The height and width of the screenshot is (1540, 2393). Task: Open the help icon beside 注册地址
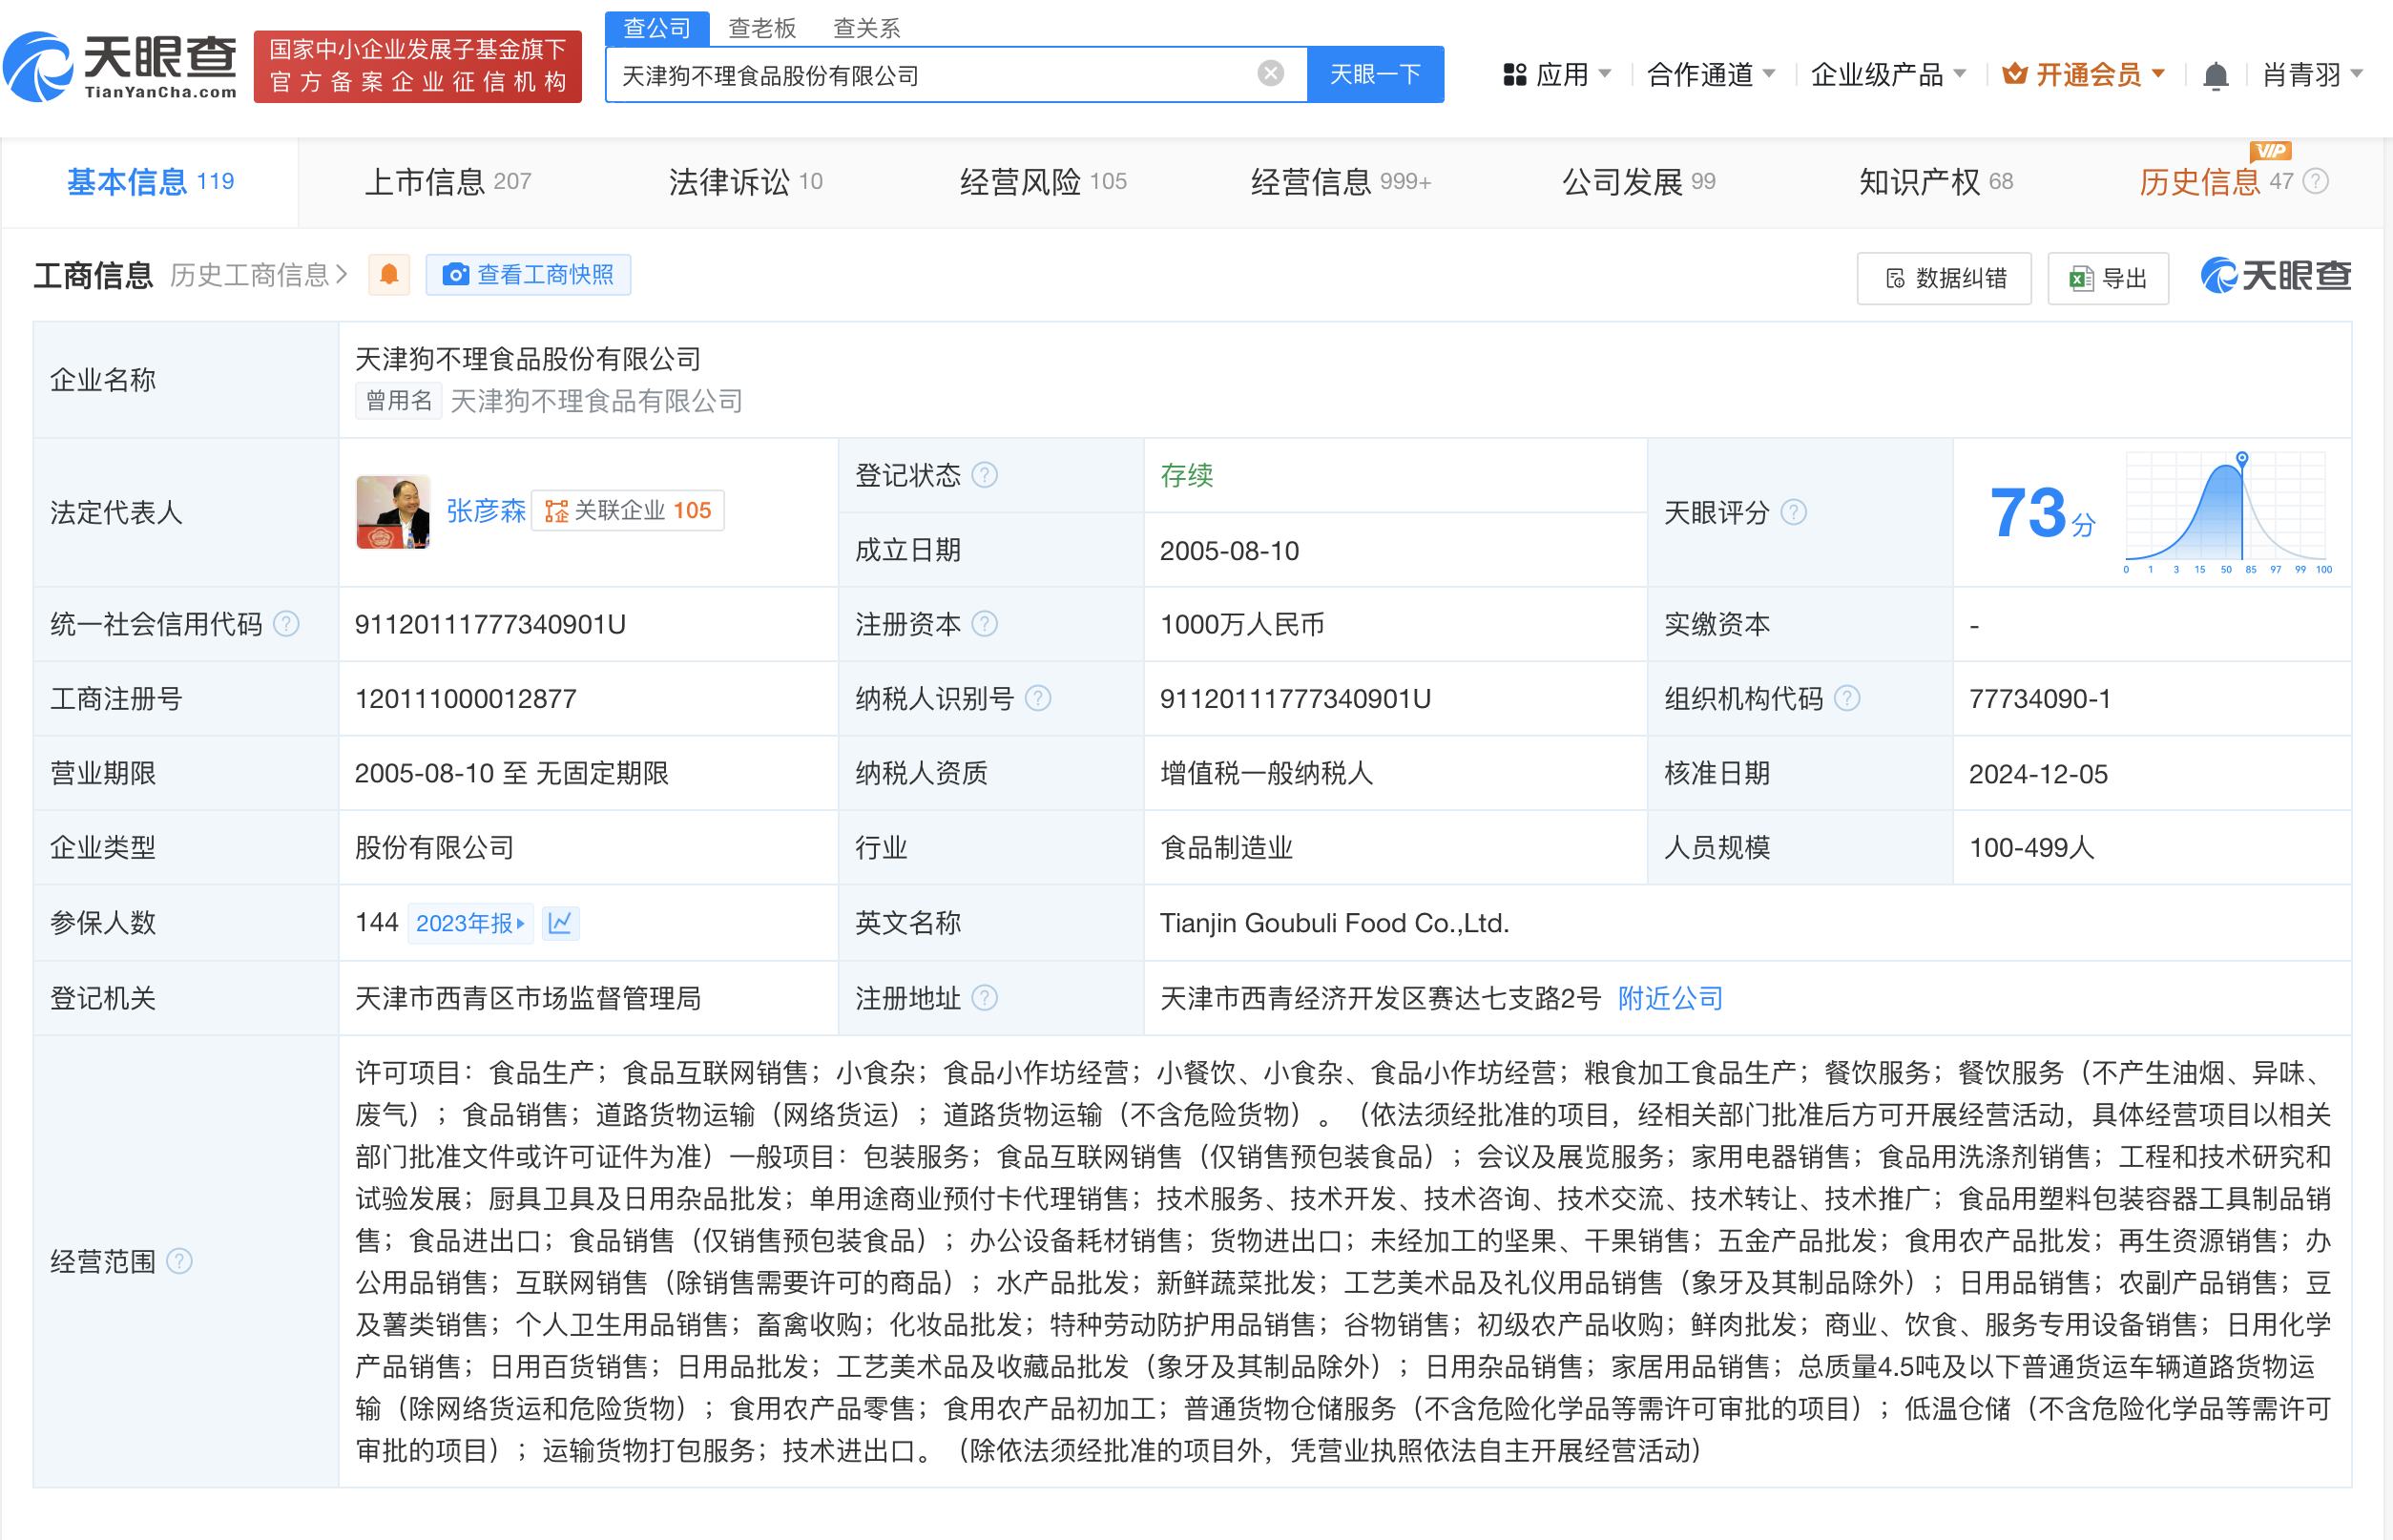click(x=985, y=998)
